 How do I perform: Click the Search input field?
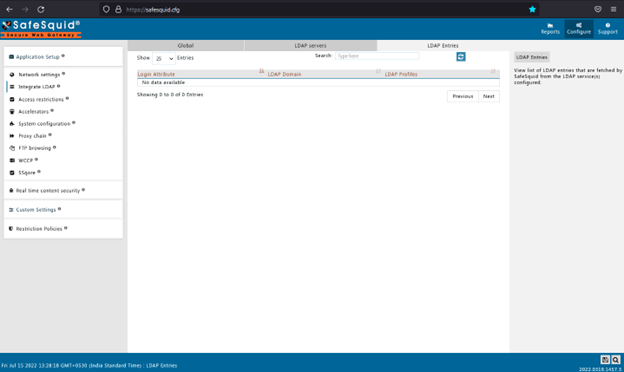(x=376, y=56)
